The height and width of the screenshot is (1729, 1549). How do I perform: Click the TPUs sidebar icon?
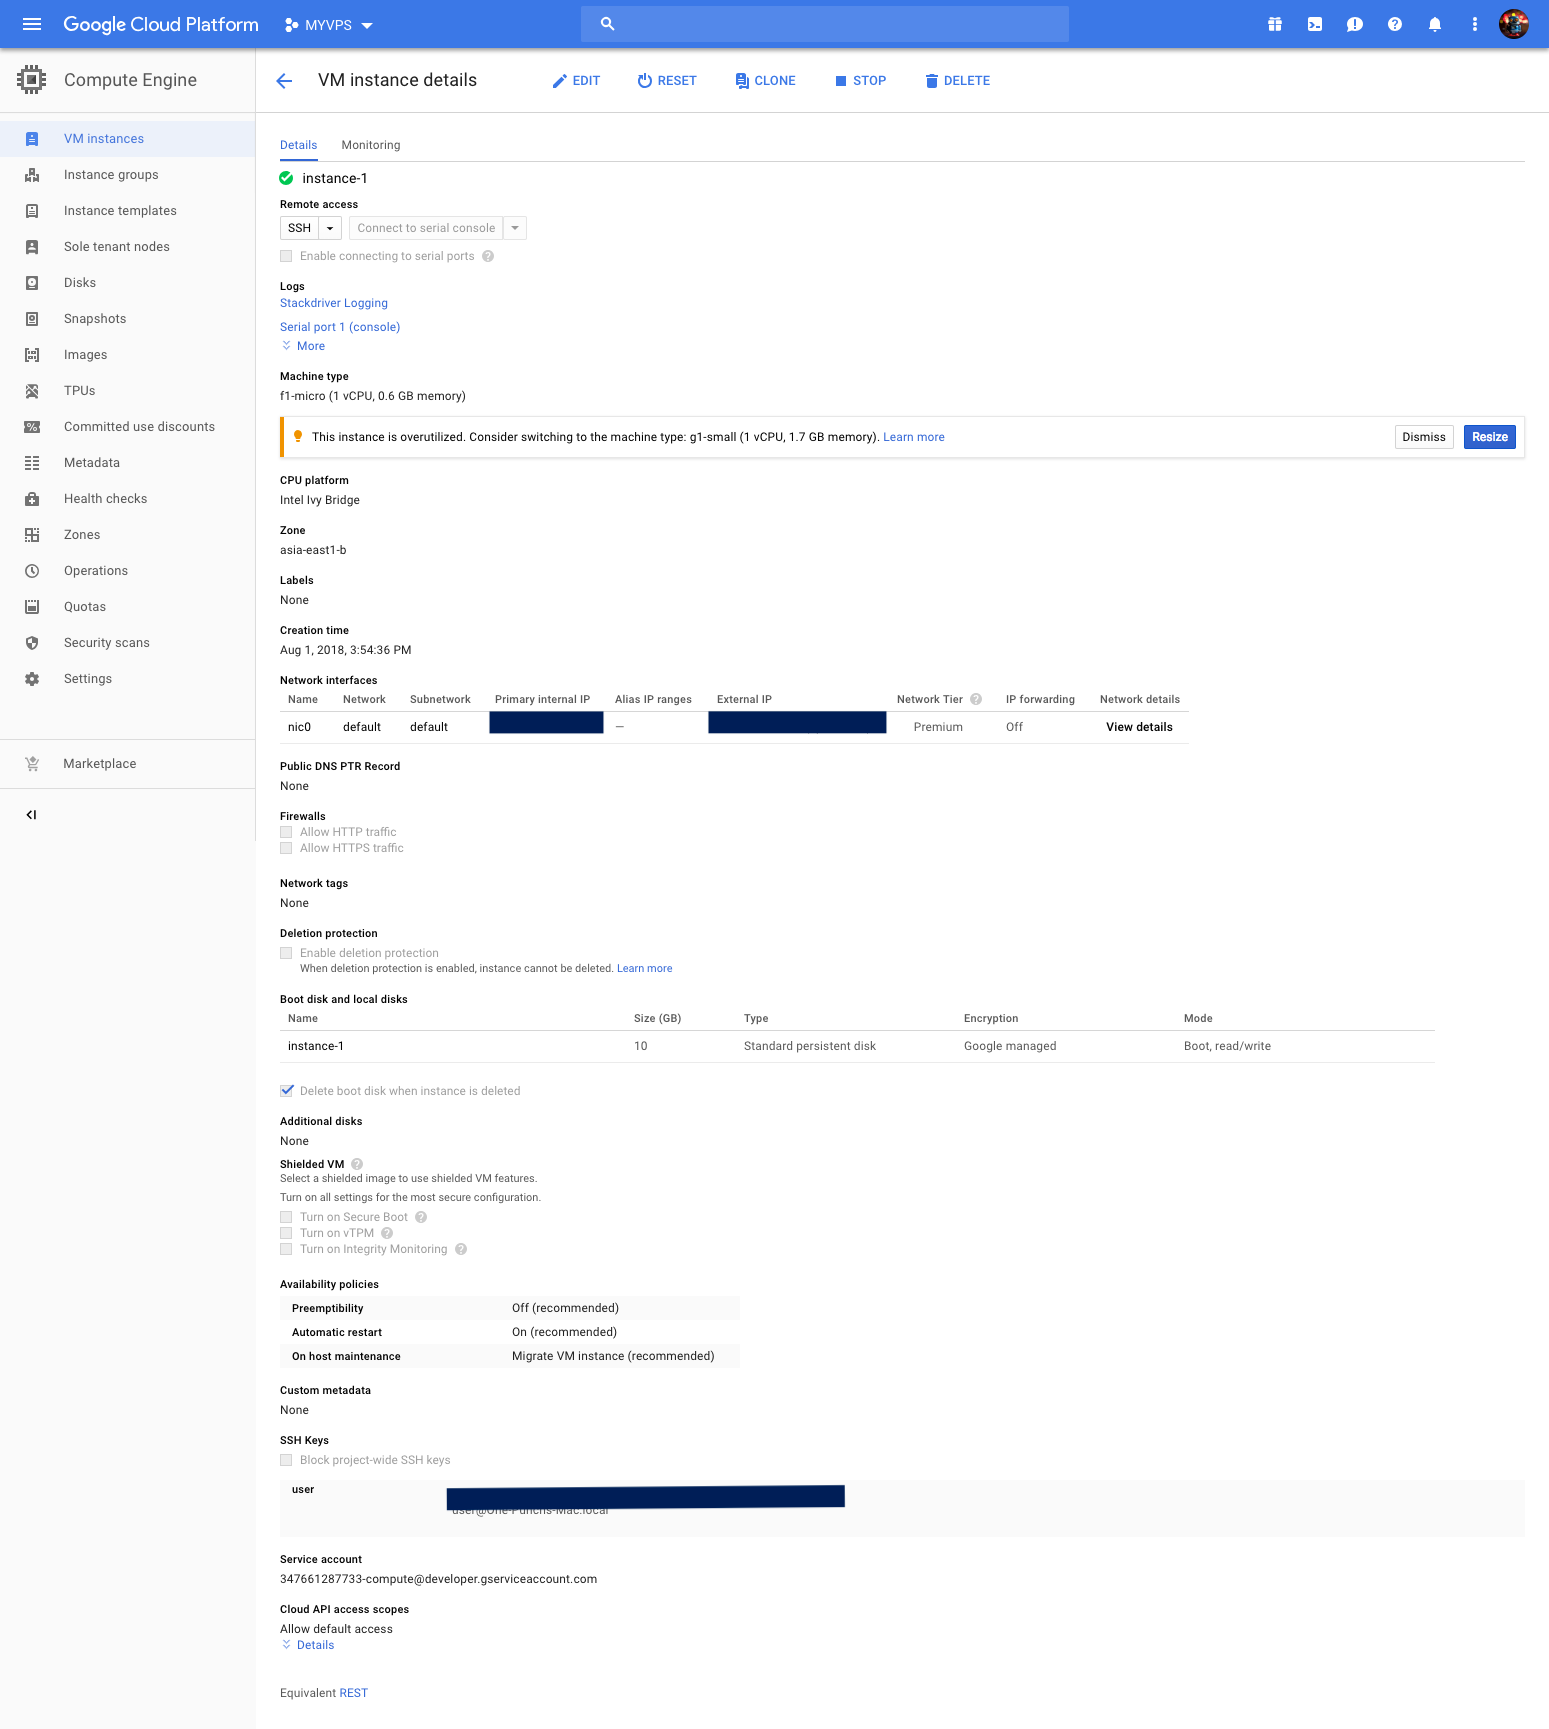32,391
